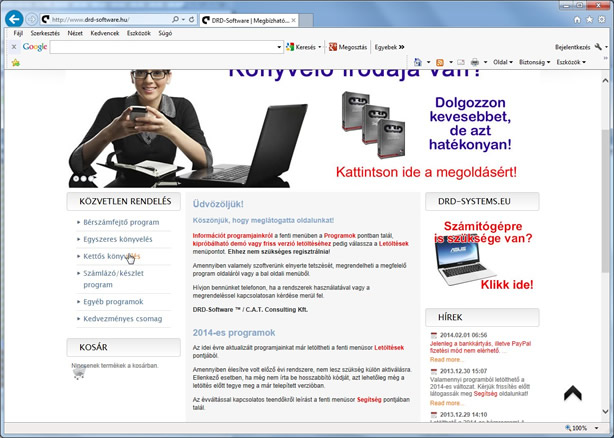
Task: Click the Read mail envelope icon
Action: [x=461, y=62]
